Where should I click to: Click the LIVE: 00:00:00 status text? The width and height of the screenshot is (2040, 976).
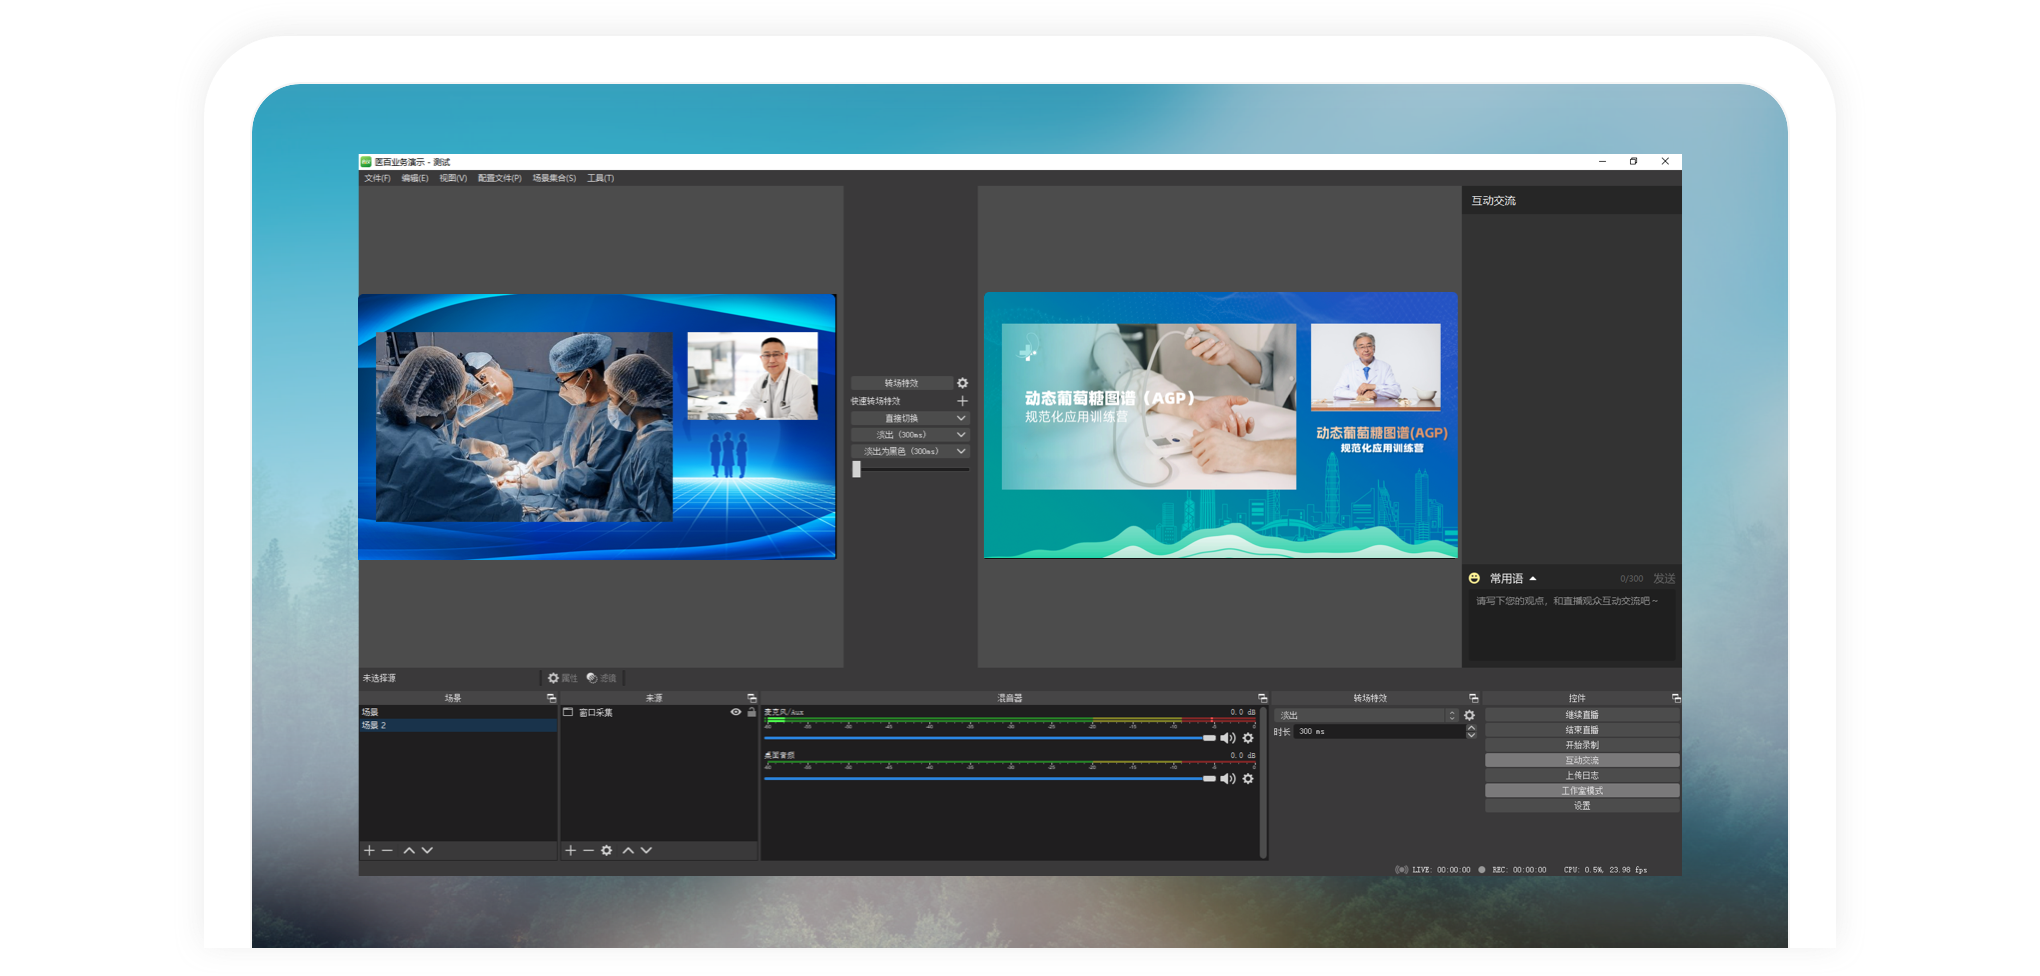[x=1441, y=870]
